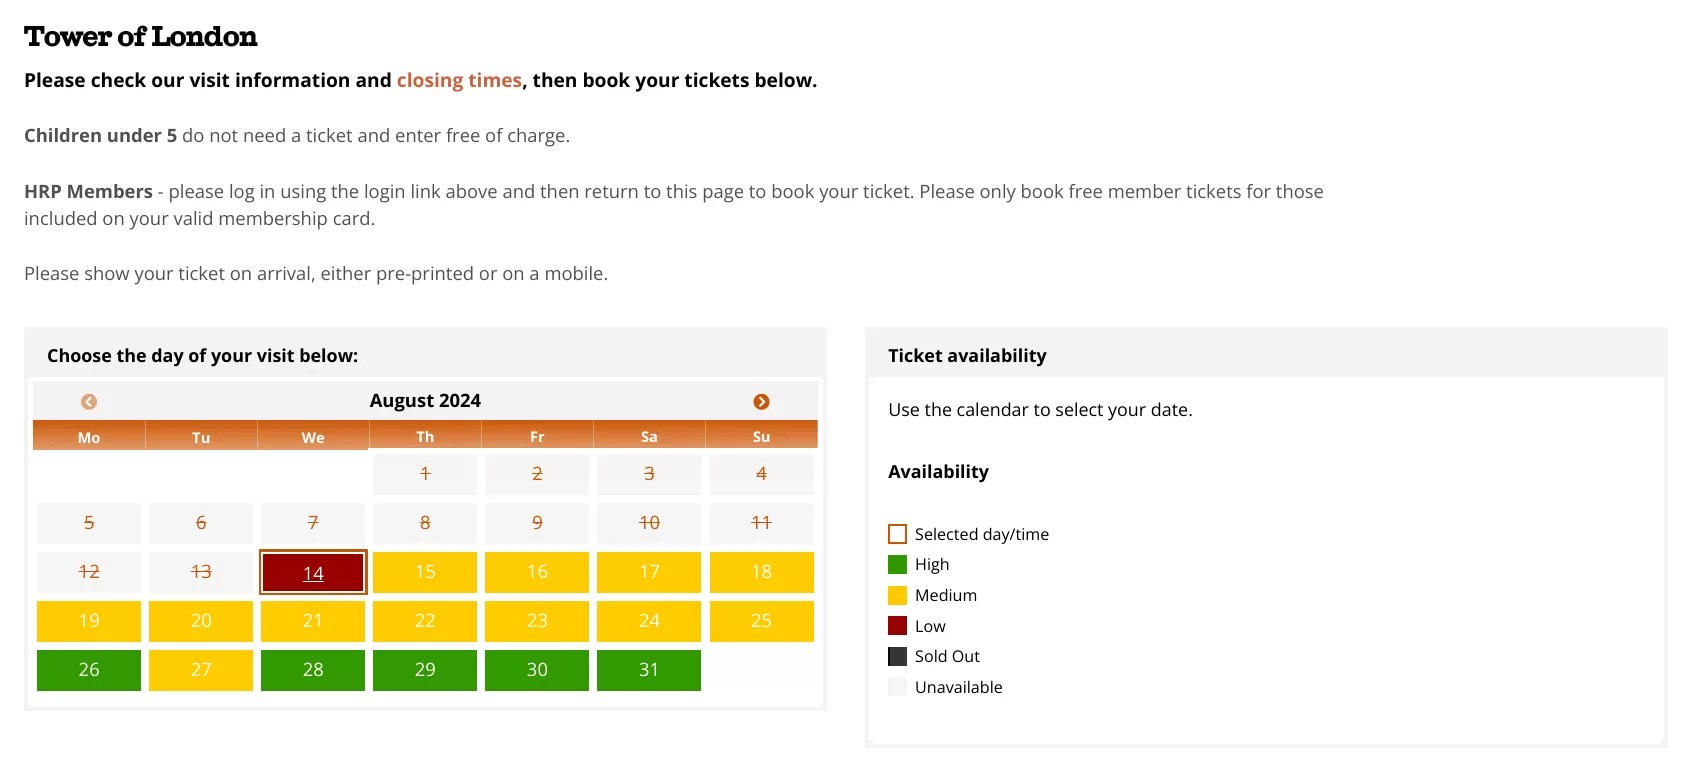Click the High availability green legend swatch

click(x=897, y=564)
